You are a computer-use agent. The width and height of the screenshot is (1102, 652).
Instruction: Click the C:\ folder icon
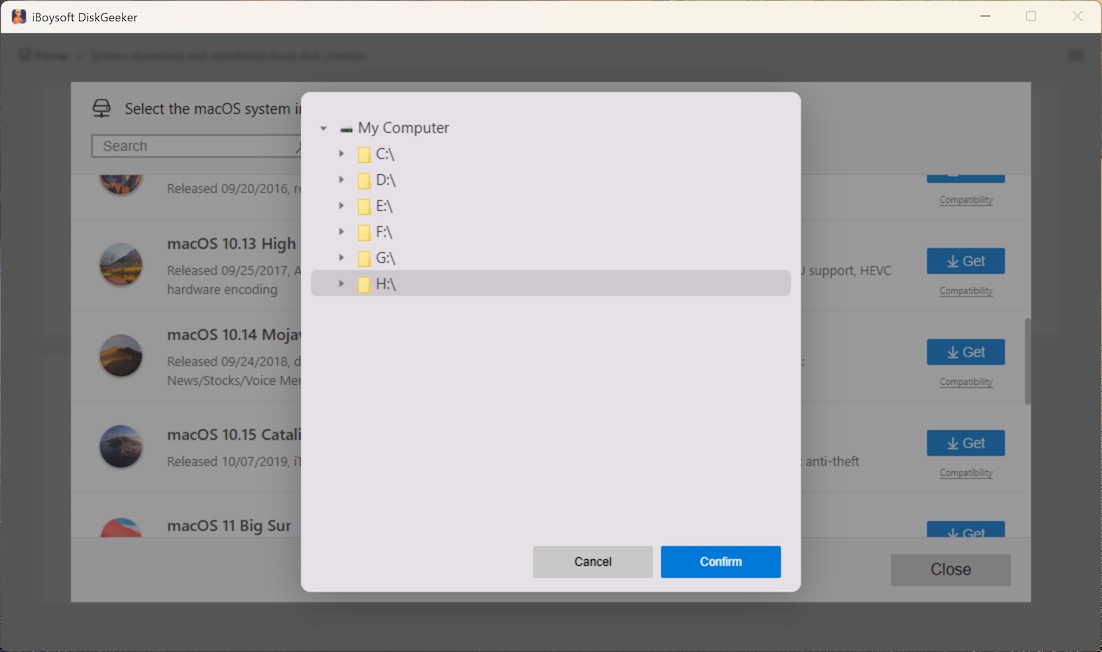click(x=364, y=154)
